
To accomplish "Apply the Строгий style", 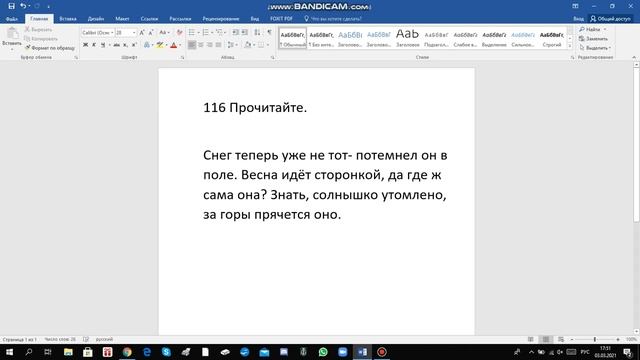I will pyautogui.click(x=552, y=38).
